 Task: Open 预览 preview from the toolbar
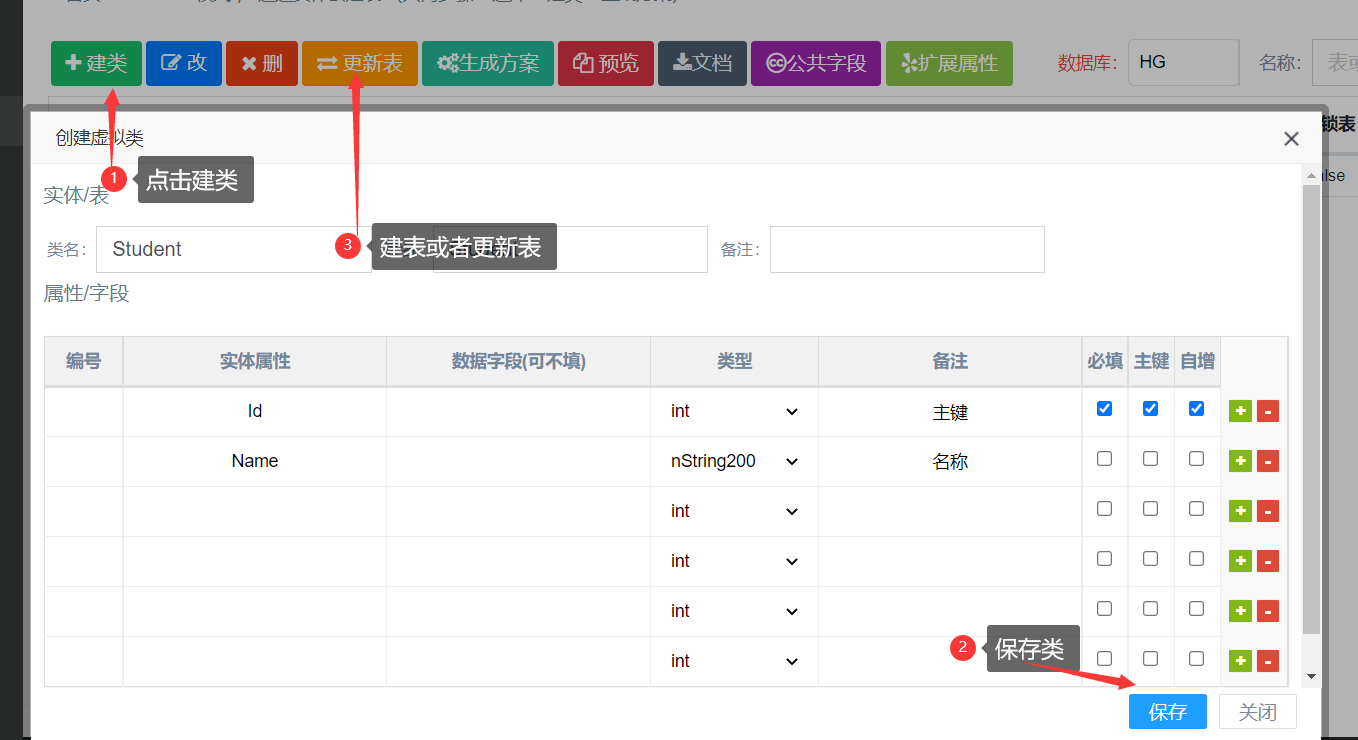tap(605, 63)
